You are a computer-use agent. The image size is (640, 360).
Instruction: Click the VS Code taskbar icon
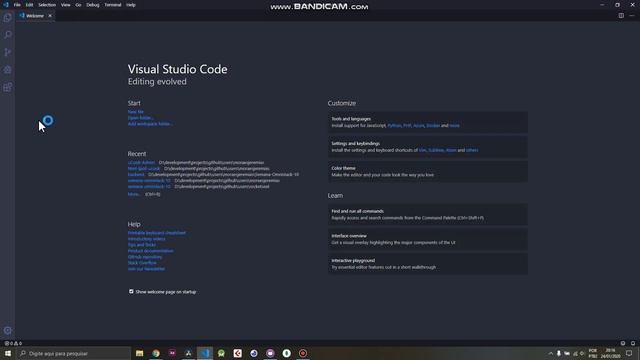click(x=205, y=353)
